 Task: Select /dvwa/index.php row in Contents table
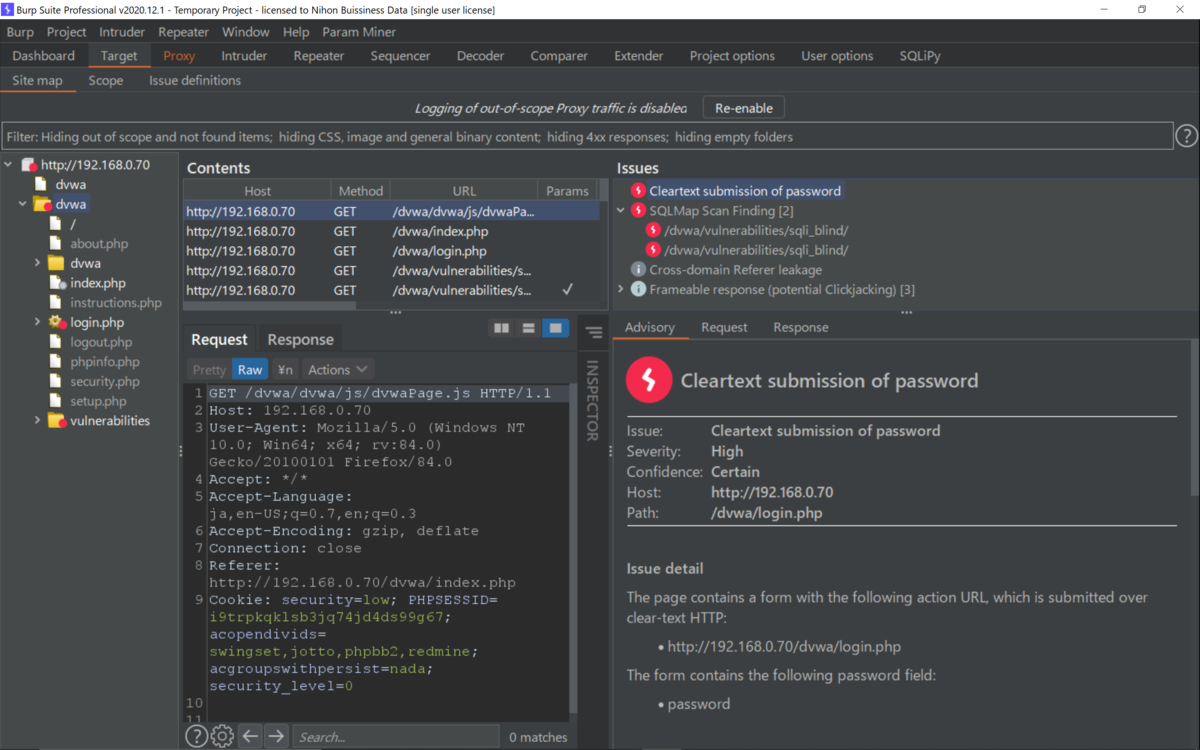(392, 231)
